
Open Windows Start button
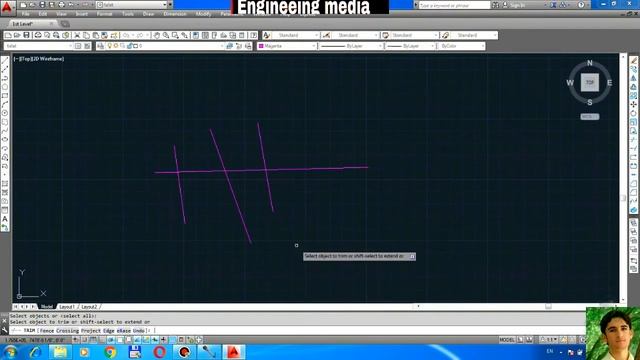[10, 352]
